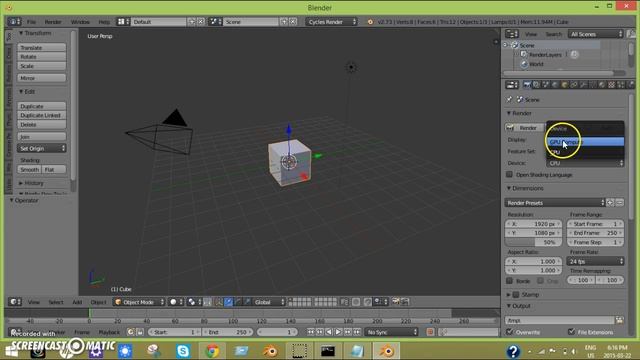Viewport: 640px width, 360px height.
Task: Open the Cycles Render engine dropdown
Action: tap(331, 22)
